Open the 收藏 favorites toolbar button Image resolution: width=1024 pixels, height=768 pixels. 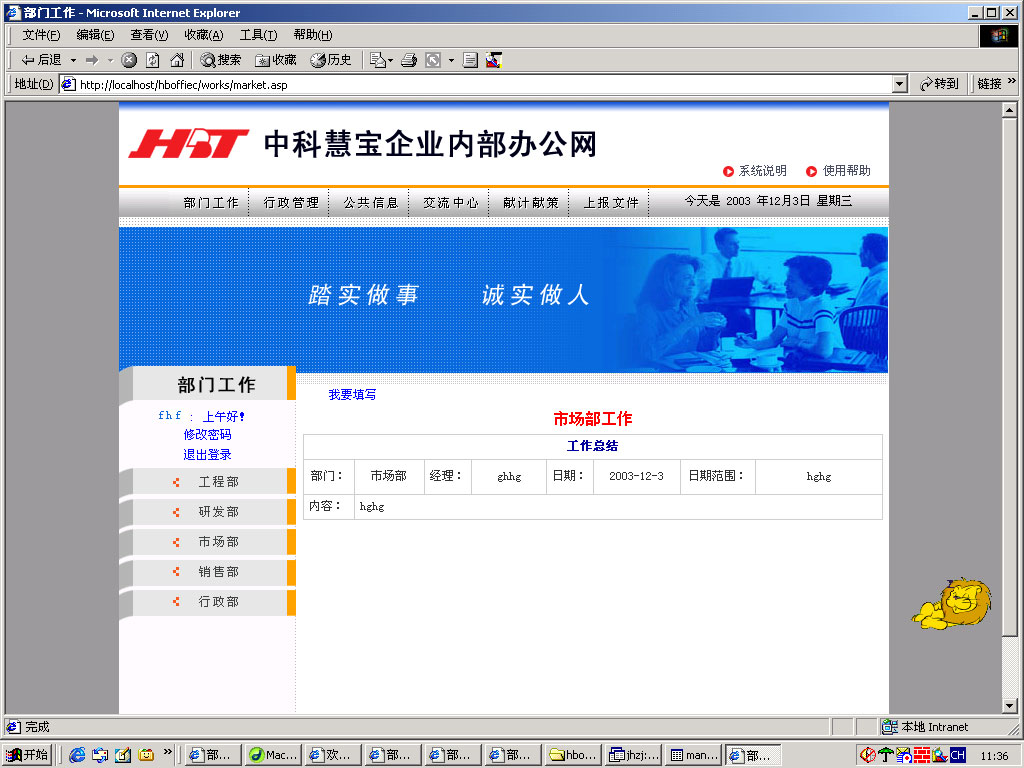click(276, 60)
